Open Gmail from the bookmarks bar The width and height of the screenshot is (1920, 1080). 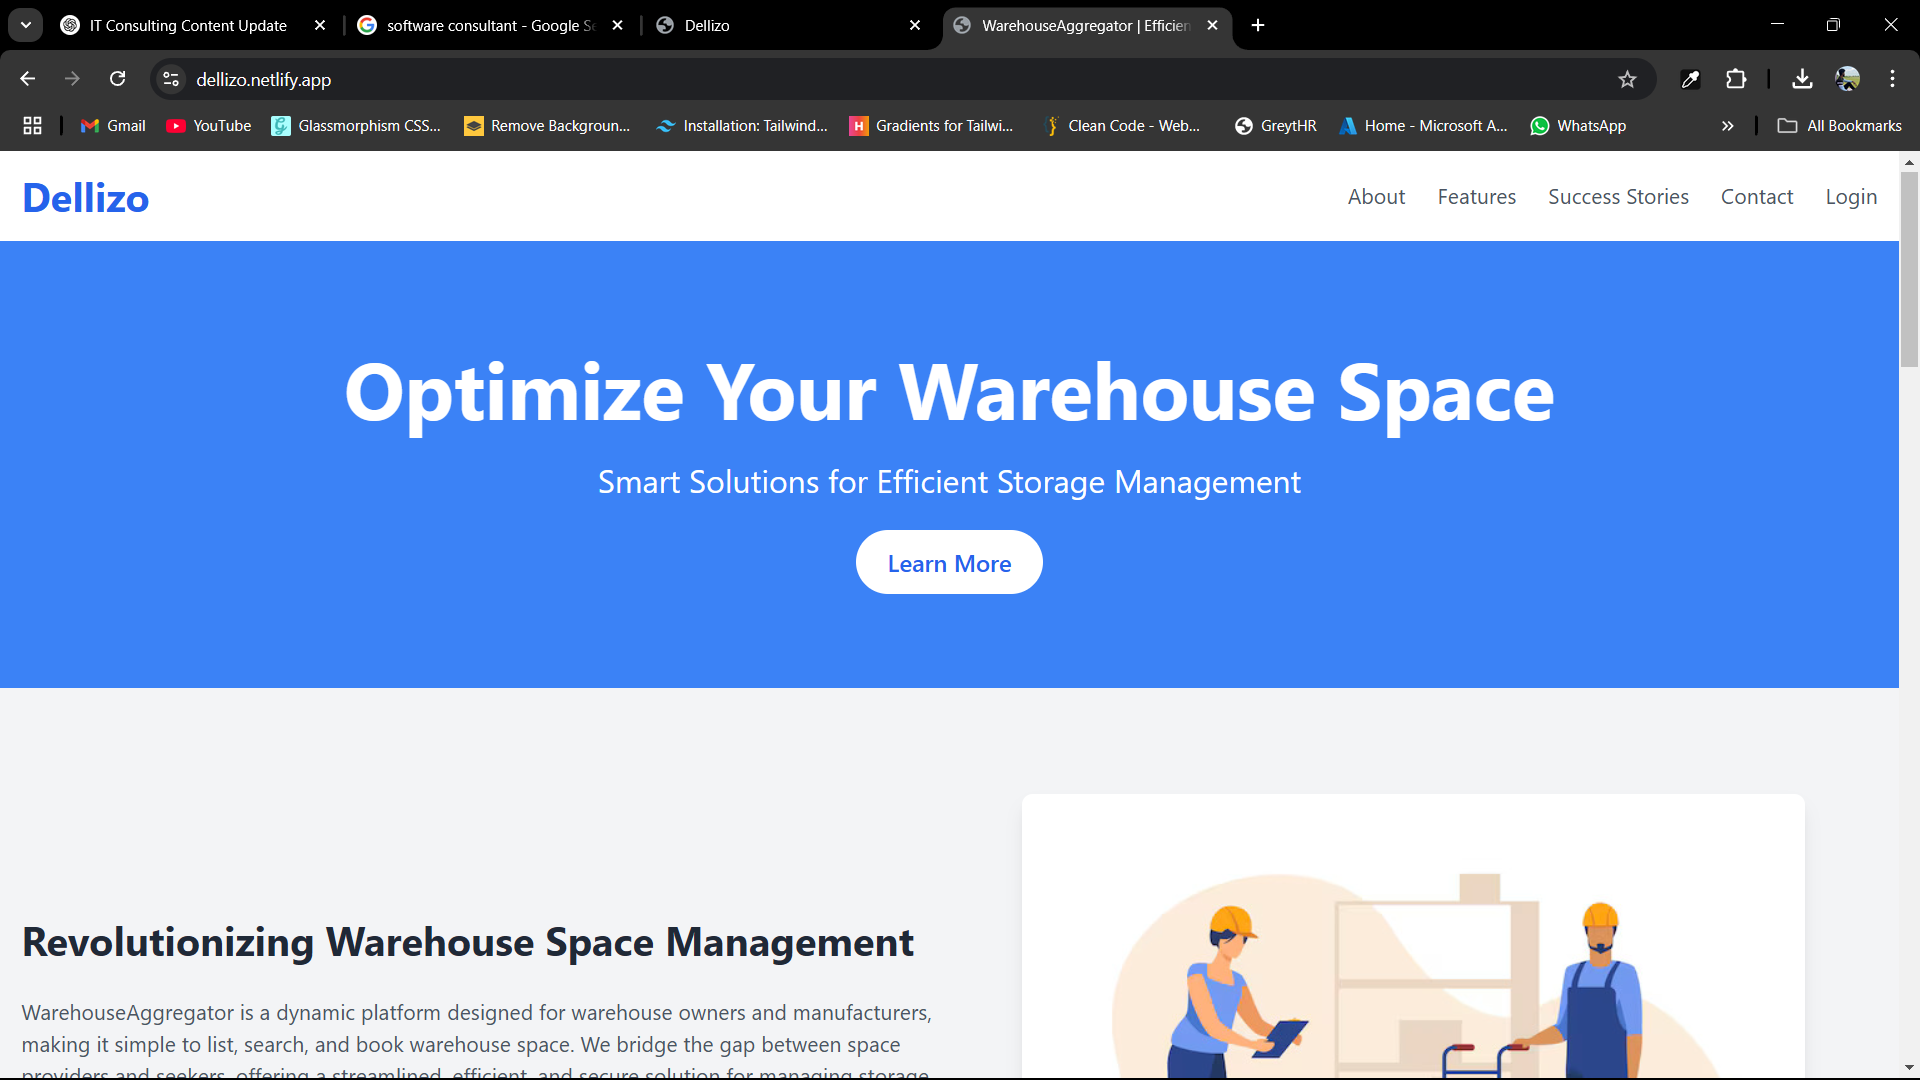111,125
